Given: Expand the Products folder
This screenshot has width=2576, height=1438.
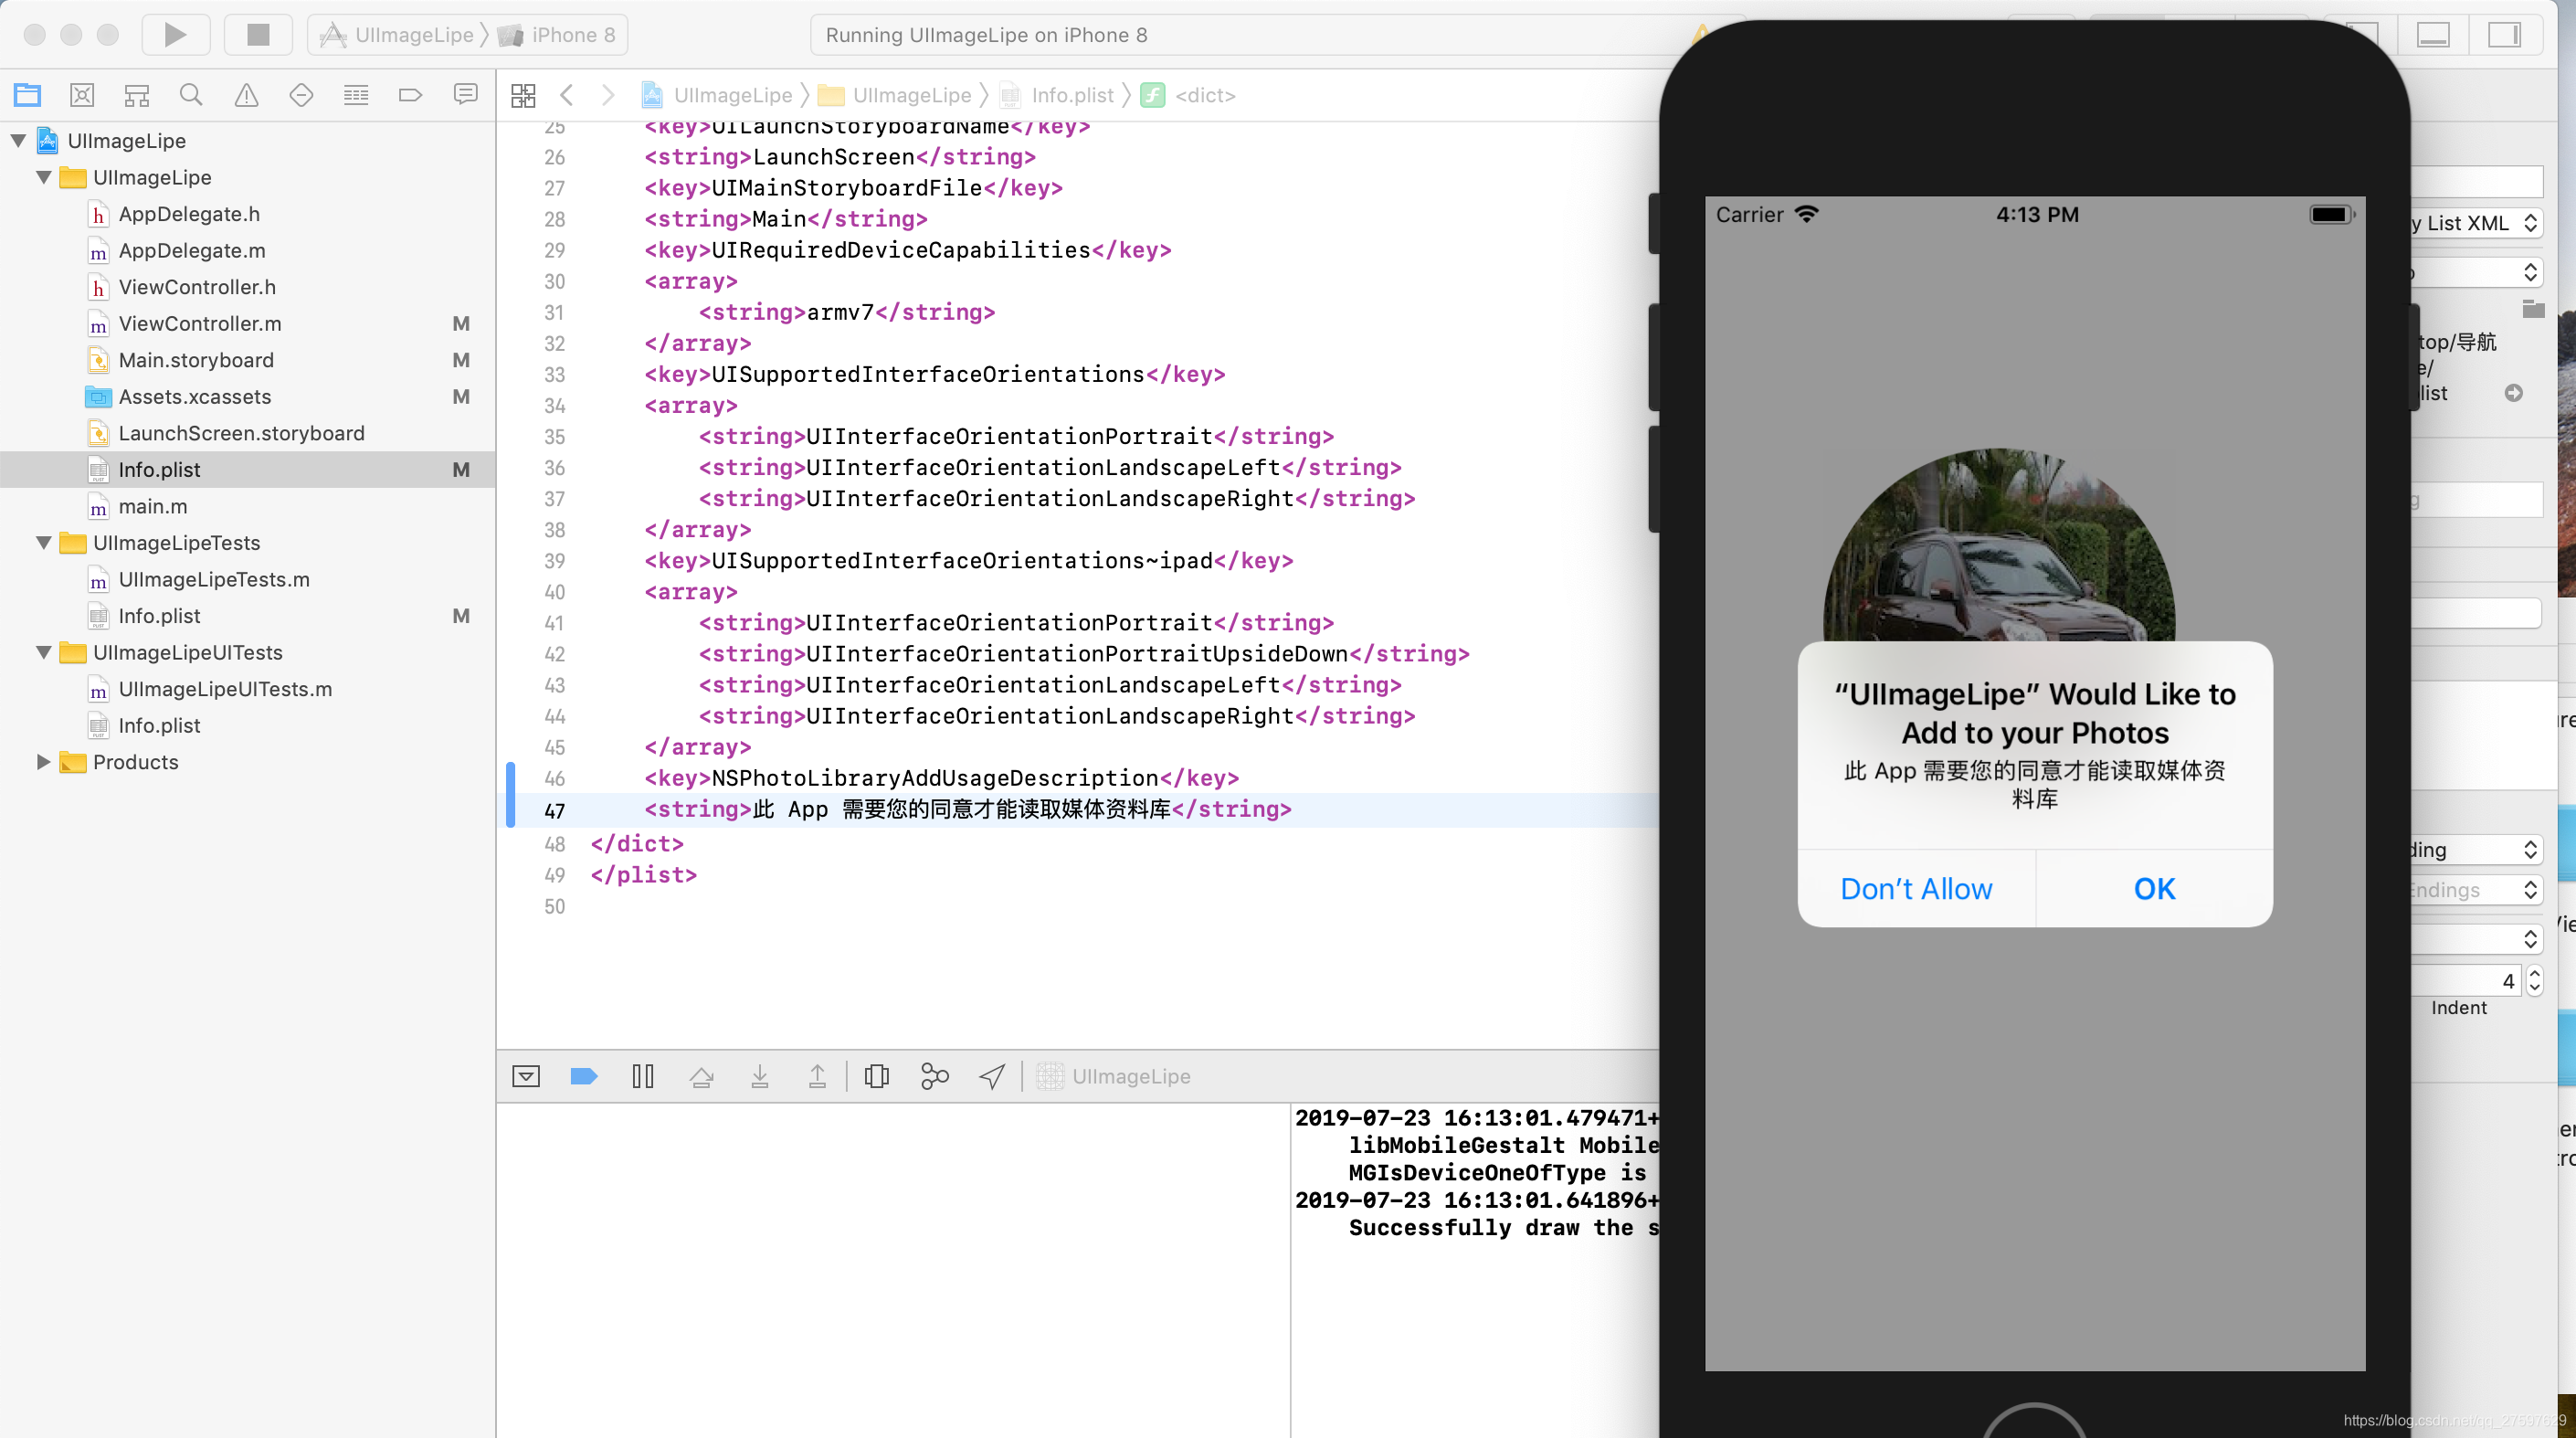Looking at the screenshot, I should click(x=44, y=762).
